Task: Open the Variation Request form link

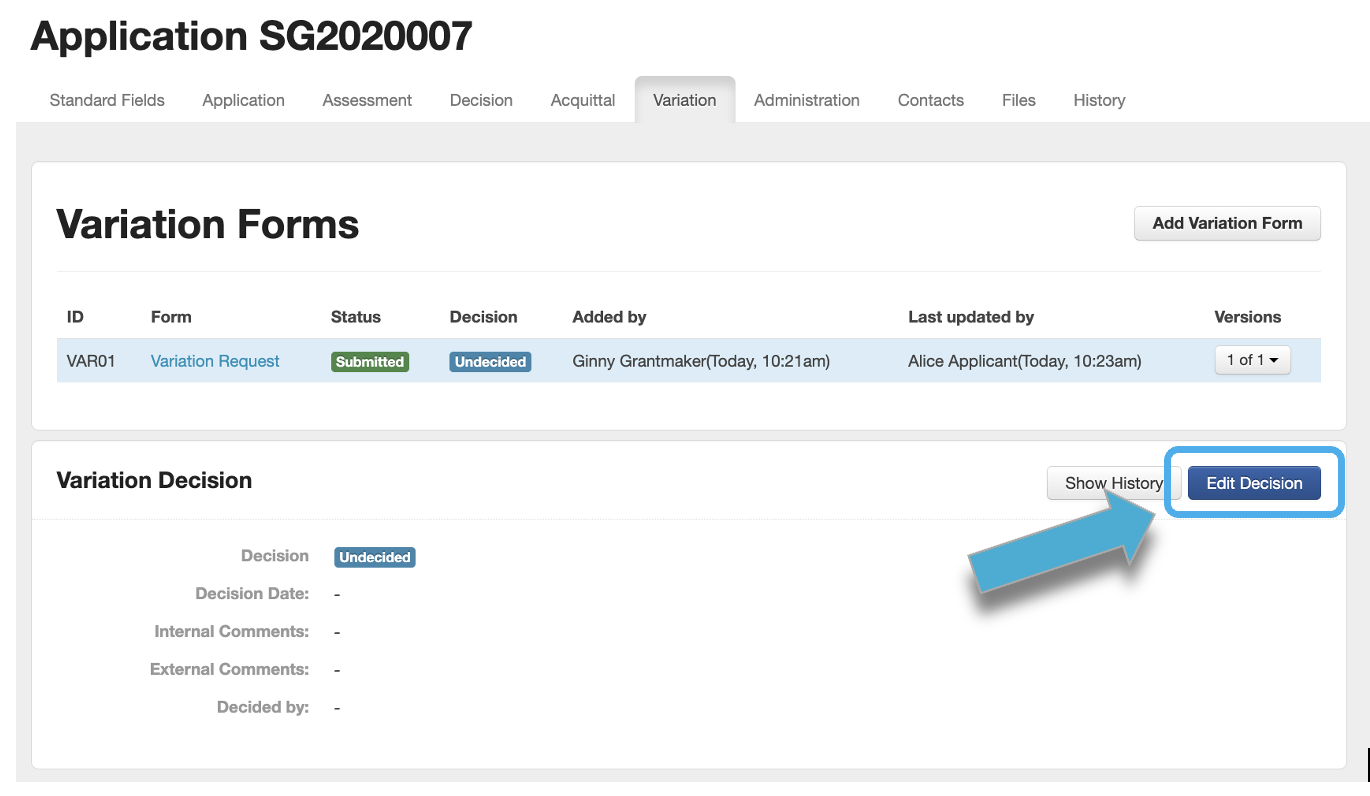Action: point(215,361)
